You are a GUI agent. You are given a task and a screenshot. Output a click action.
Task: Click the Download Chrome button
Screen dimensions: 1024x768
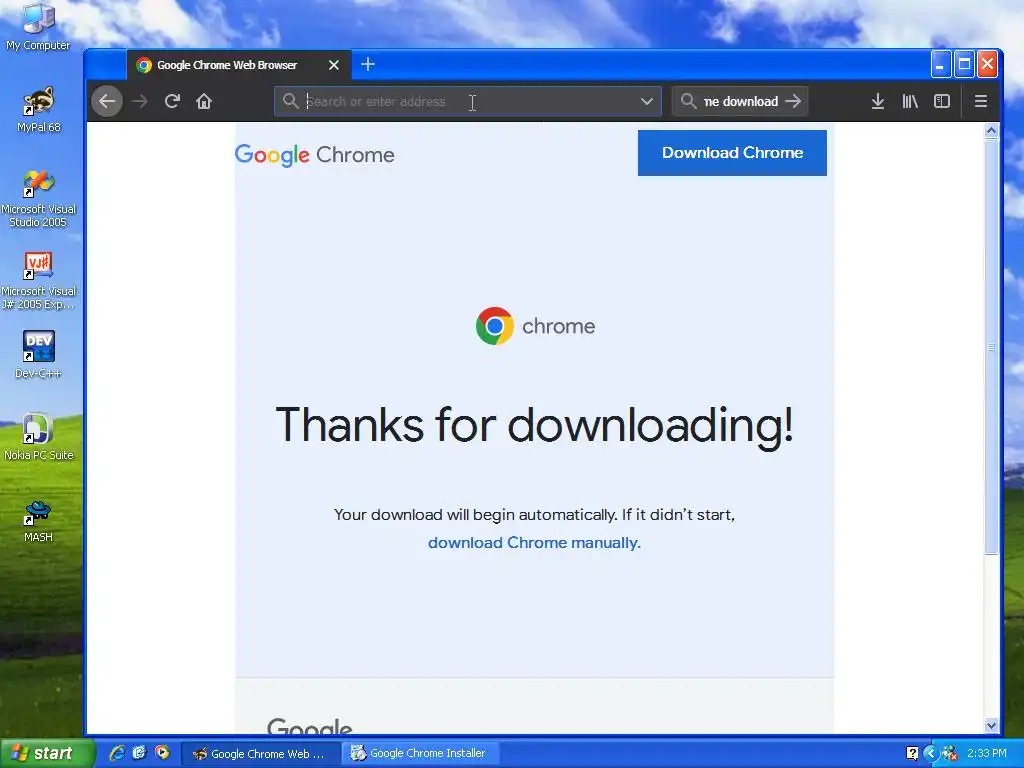(x=732, y=153)
